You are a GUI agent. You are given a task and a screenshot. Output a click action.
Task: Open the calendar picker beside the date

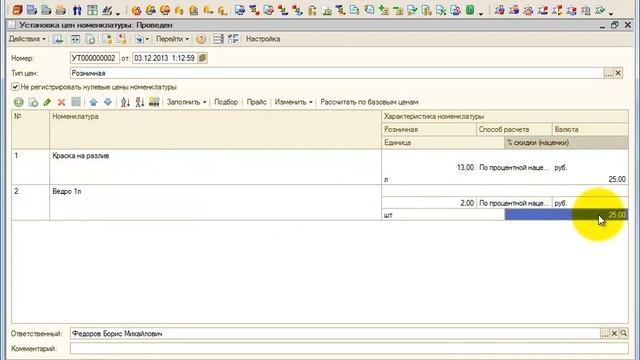point(202,58)
